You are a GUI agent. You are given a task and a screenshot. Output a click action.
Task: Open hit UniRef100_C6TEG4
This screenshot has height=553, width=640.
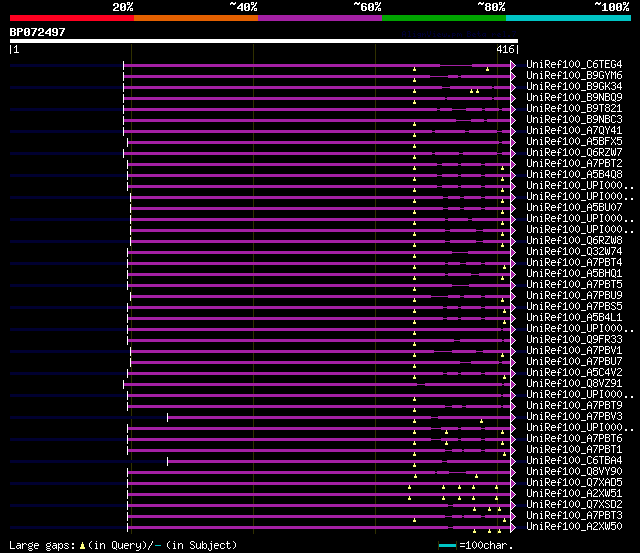click(x=574, y=64)
